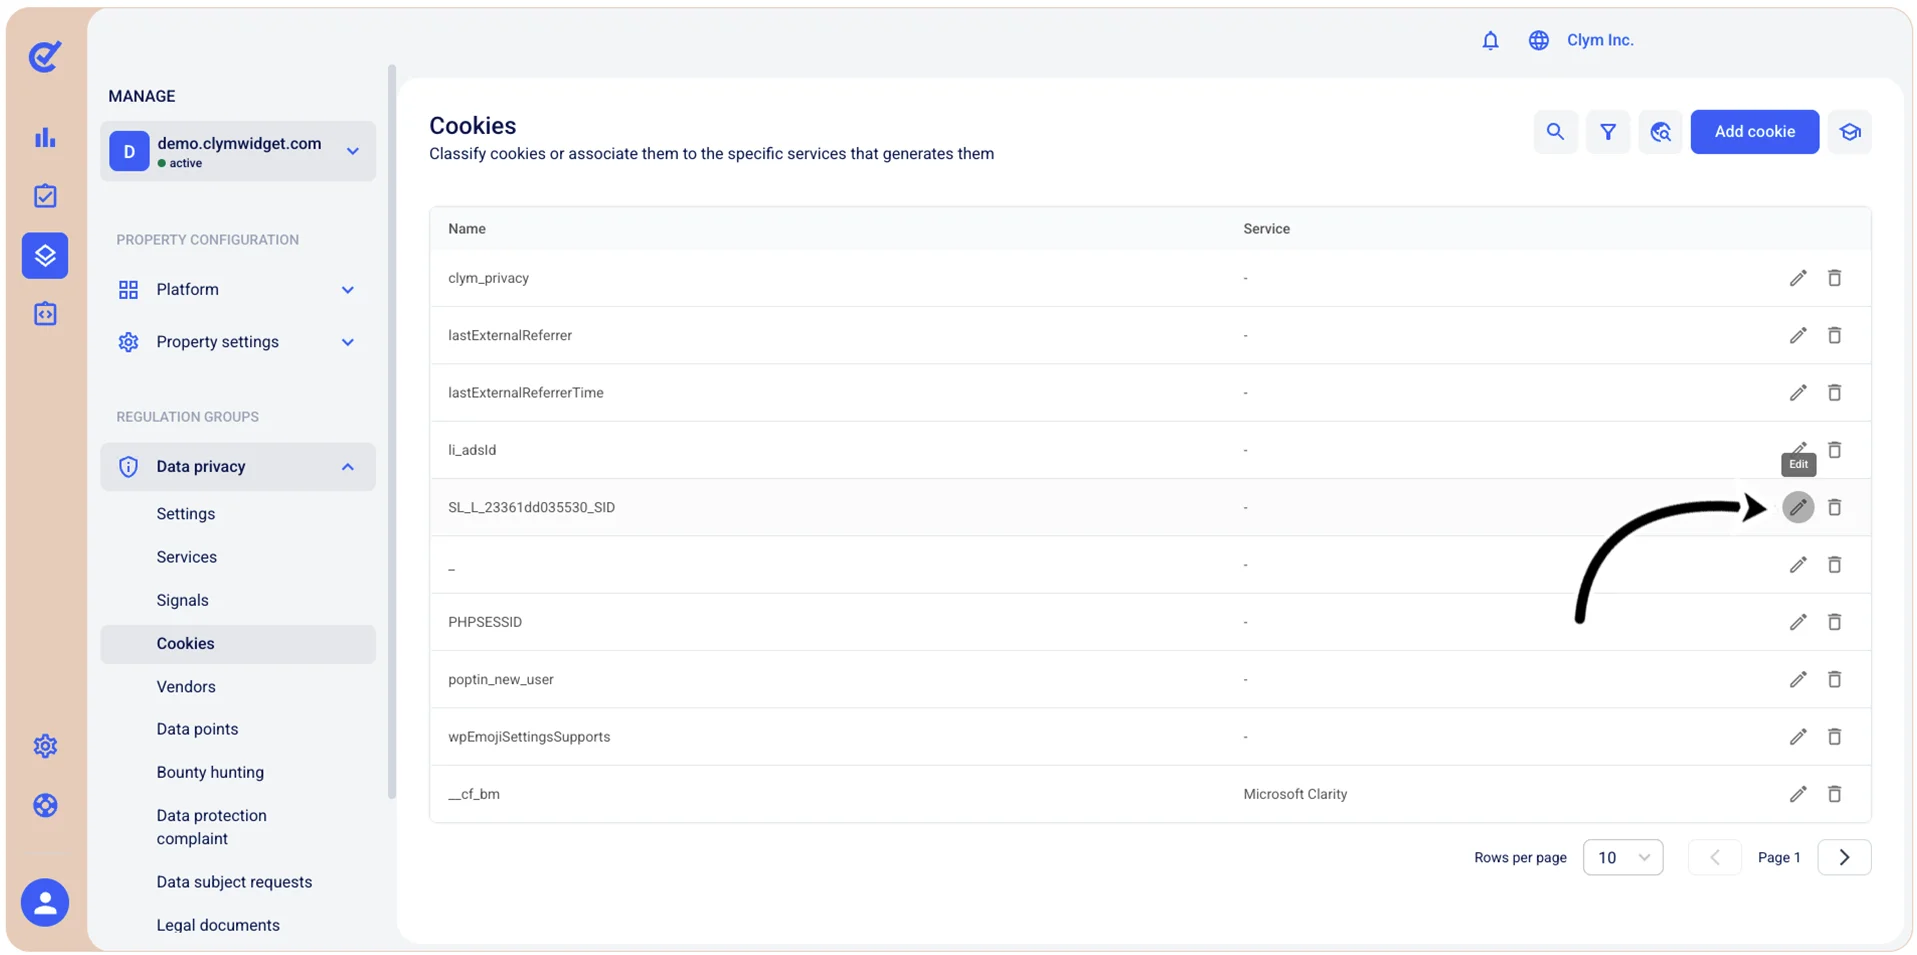Screen dimensions: 1917x955
Task: Open Bounty hunting menu item
Action: coord(210,772)
